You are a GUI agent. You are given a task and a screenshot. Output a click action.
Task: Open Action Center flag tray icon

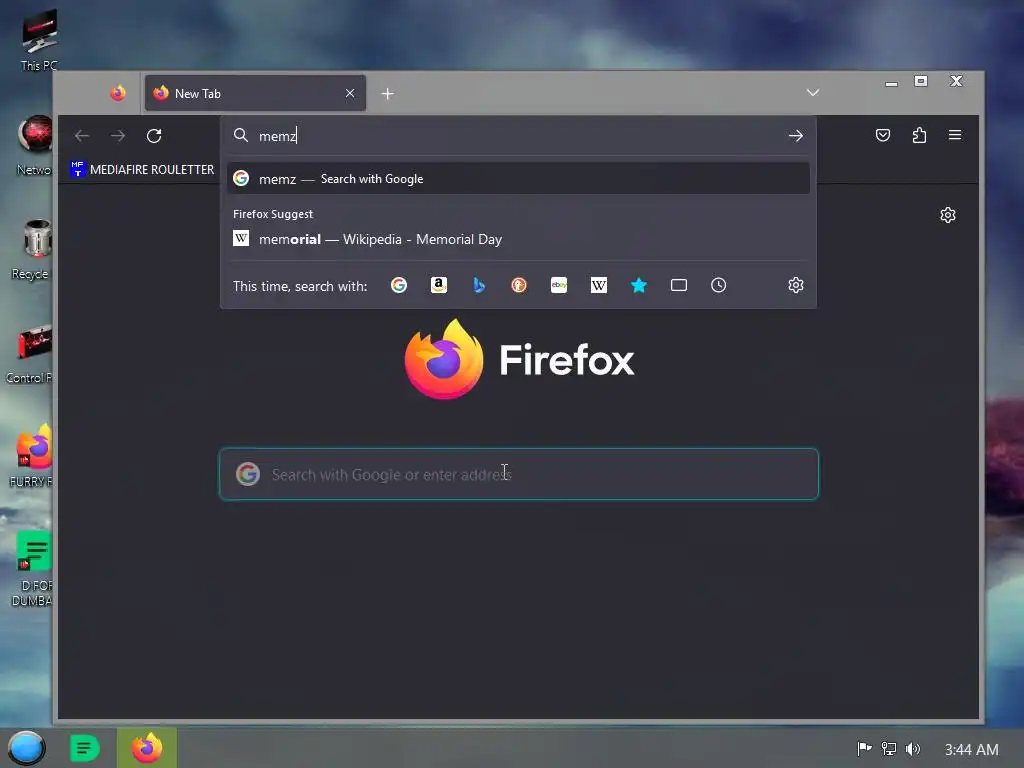tap(864, 749)
